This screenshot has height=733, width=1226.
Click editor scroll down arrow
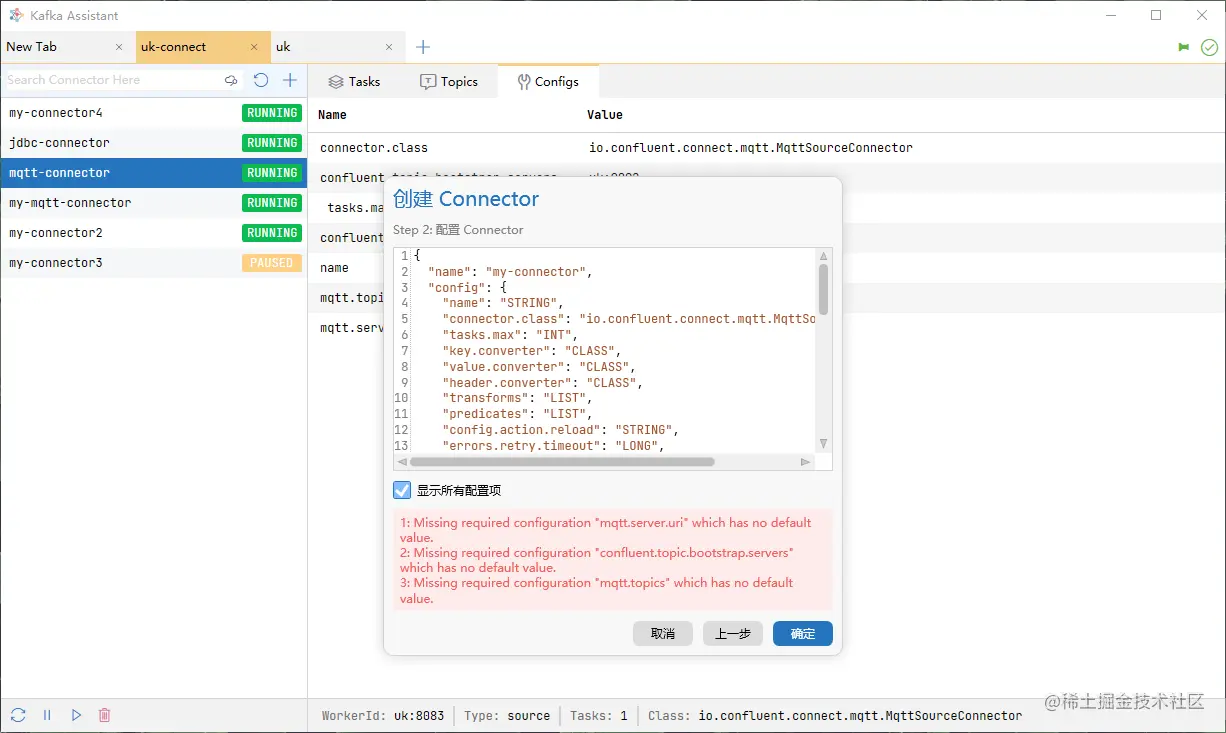point(823,443)
